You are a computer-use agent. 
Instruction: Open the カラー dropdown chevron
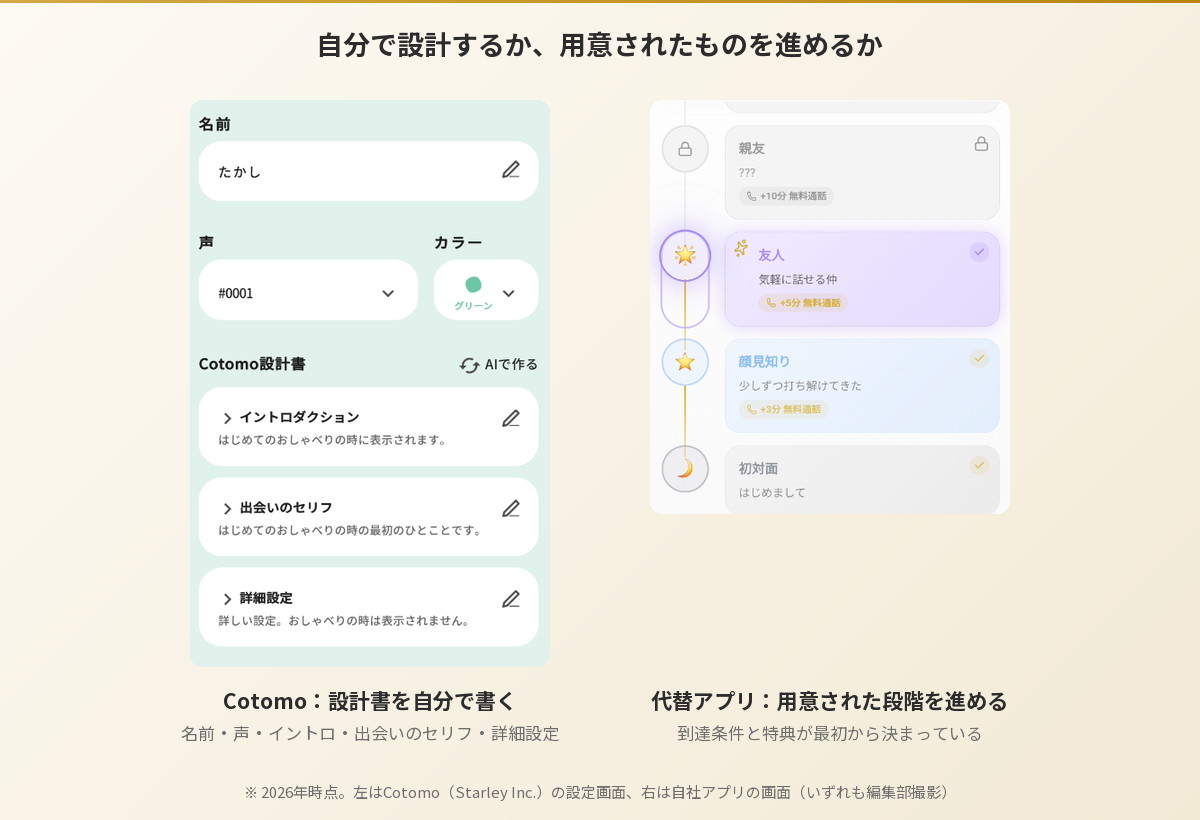pyautogui.click(x=508, y=293)
